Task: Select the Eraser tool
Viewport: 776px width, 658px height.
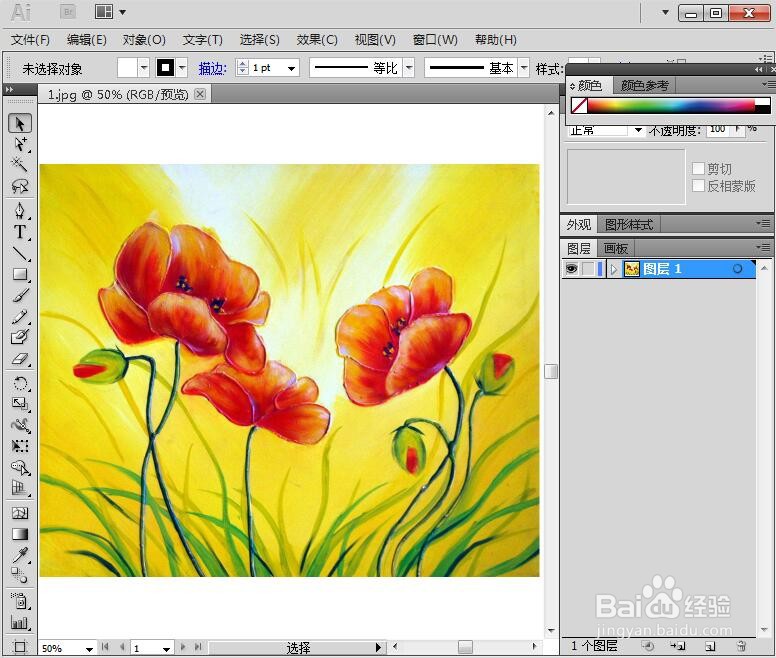Action: (x=20, y=359)
